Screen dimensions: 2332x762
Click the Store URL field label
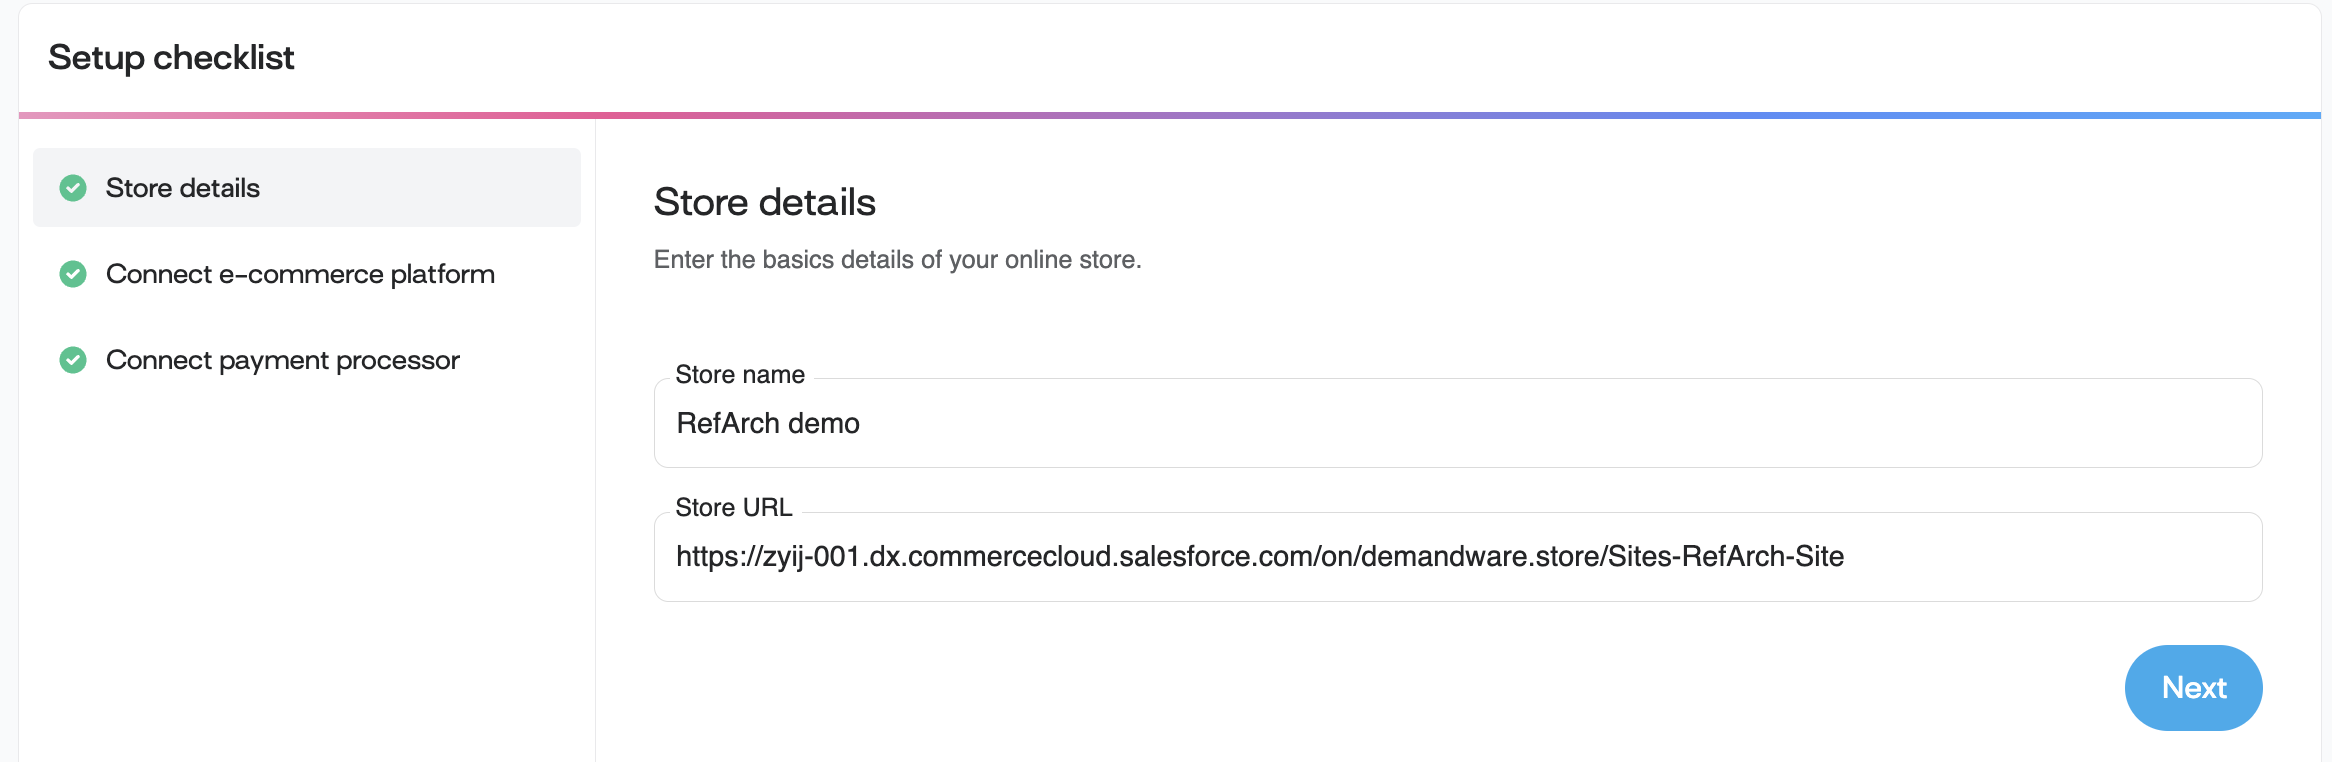(x=732, y=507)
